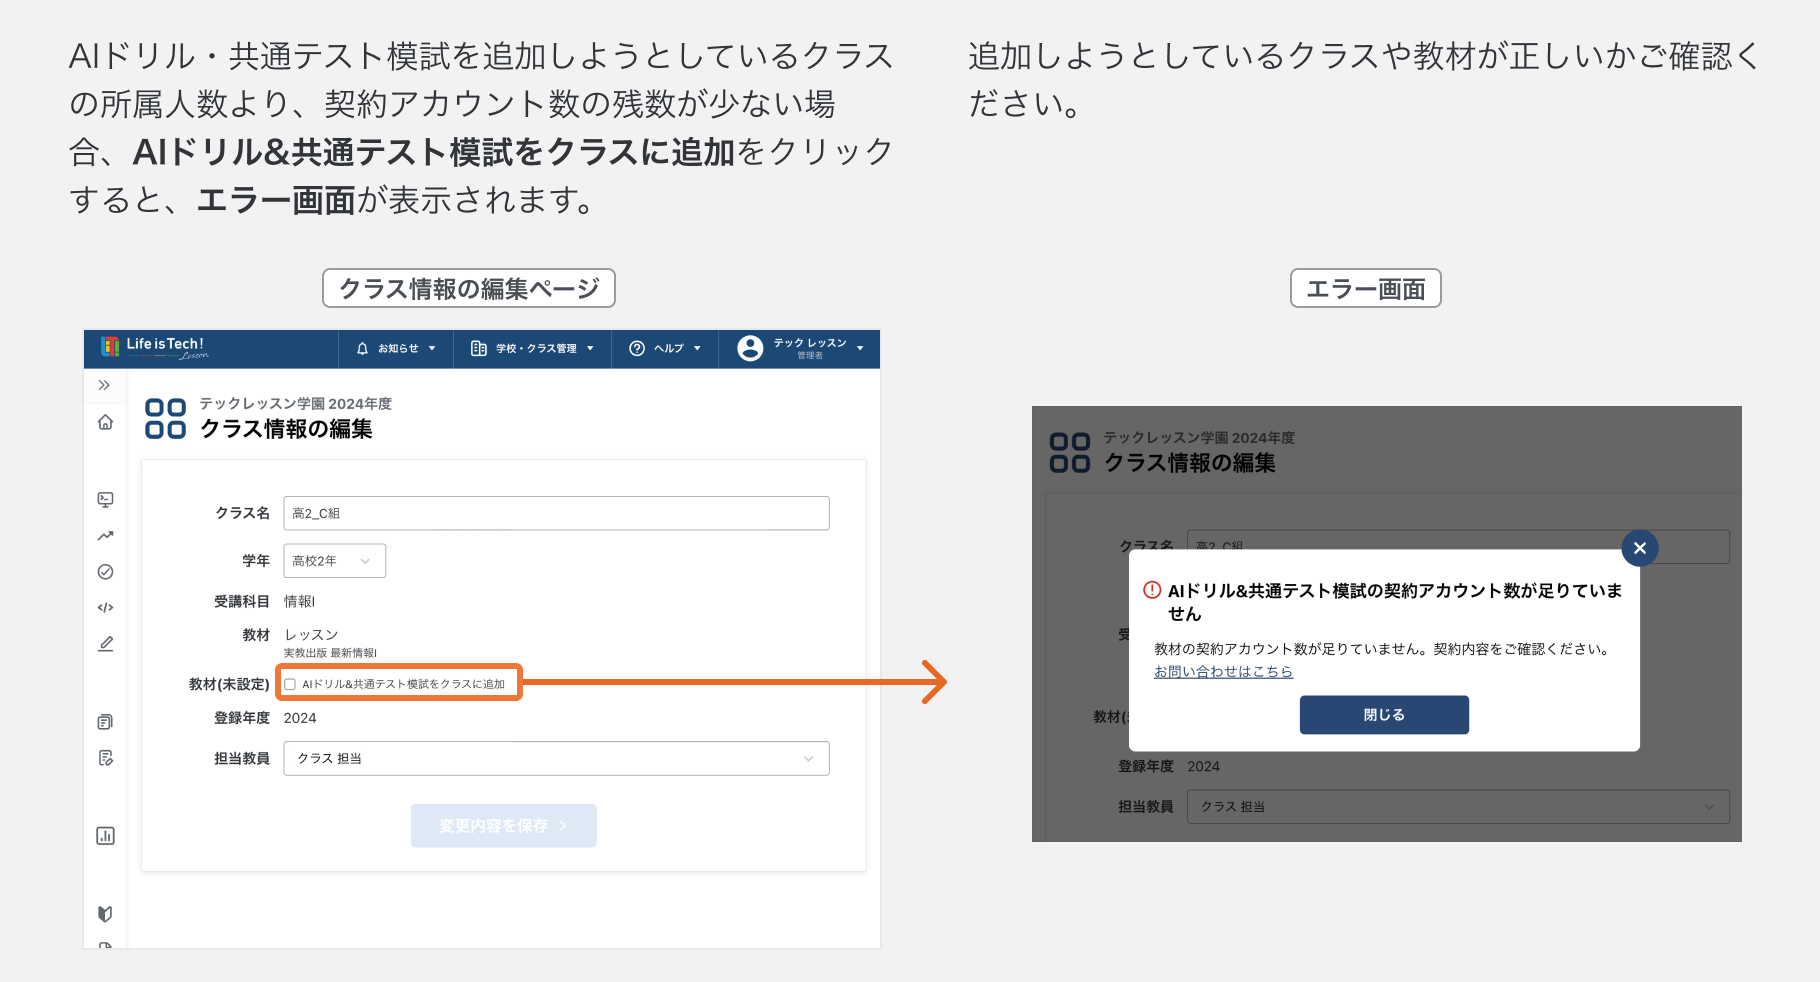The width and height of the screenshot is (1820, 982).
Task: Open the pencil edit sidebar icon
Action: tap(105, 644)
